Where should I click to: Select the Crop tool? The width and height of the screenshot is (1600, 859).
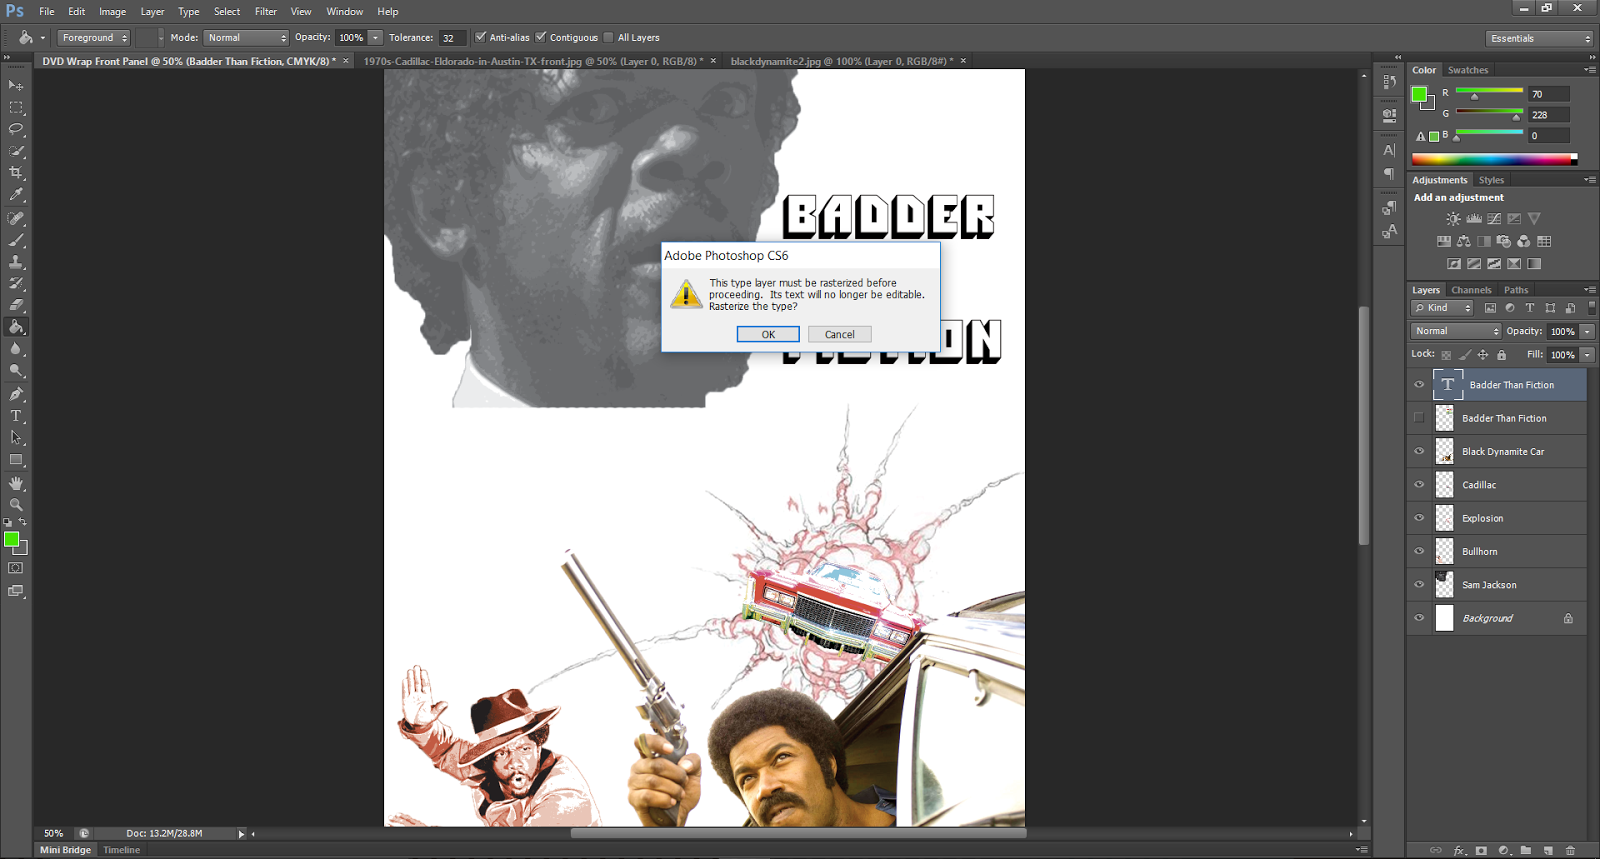click(16, 174)
